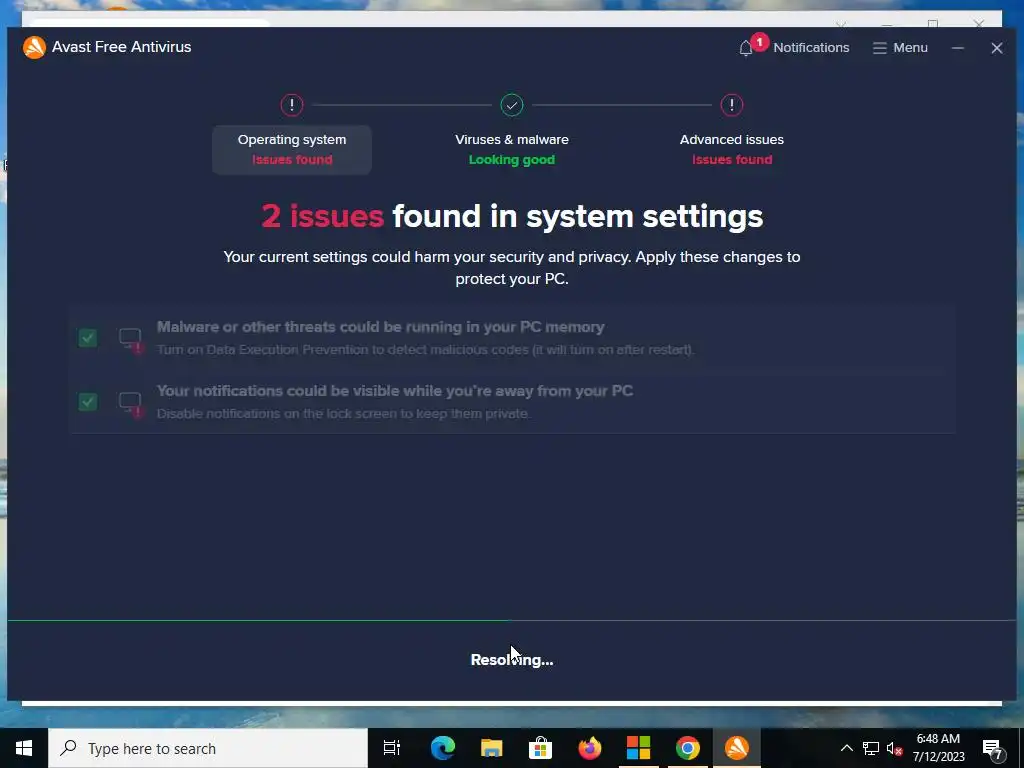Launch Firefox from taskbar
The height and width of the screenshot is (768, 1024).
coord(590,748)
